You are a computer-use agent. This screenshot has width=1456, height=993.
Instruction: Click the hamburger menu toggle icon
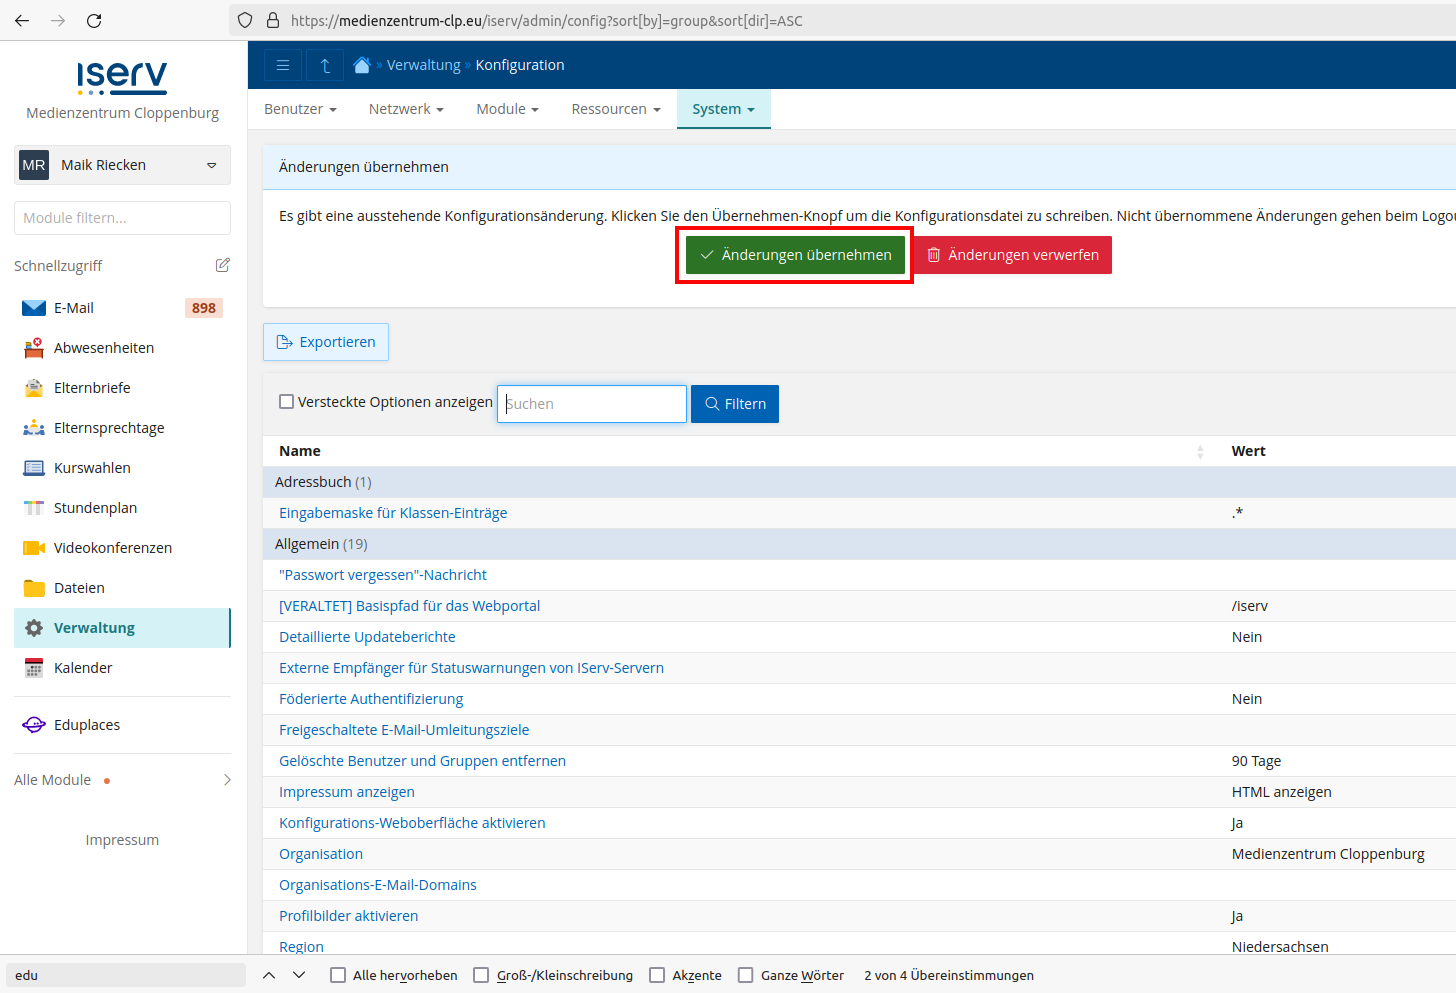tap(283, 65)
